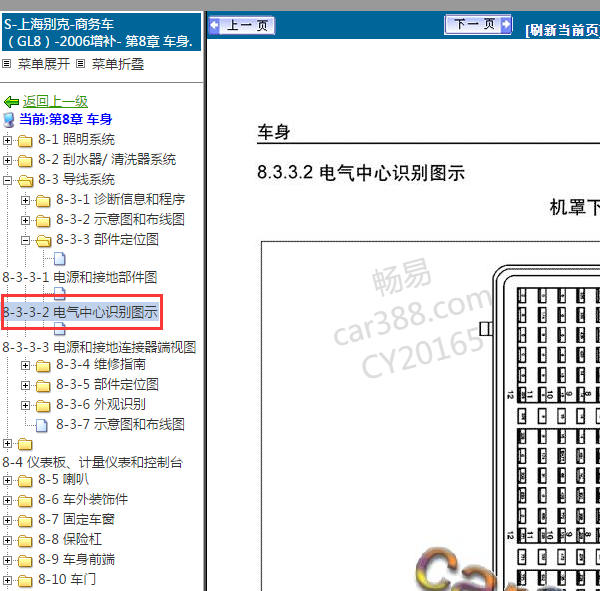Viewport: 600px width, 591px height.
Task: Expand the 8-4 仪表板 folder node
Action: (x=7, y=444)
